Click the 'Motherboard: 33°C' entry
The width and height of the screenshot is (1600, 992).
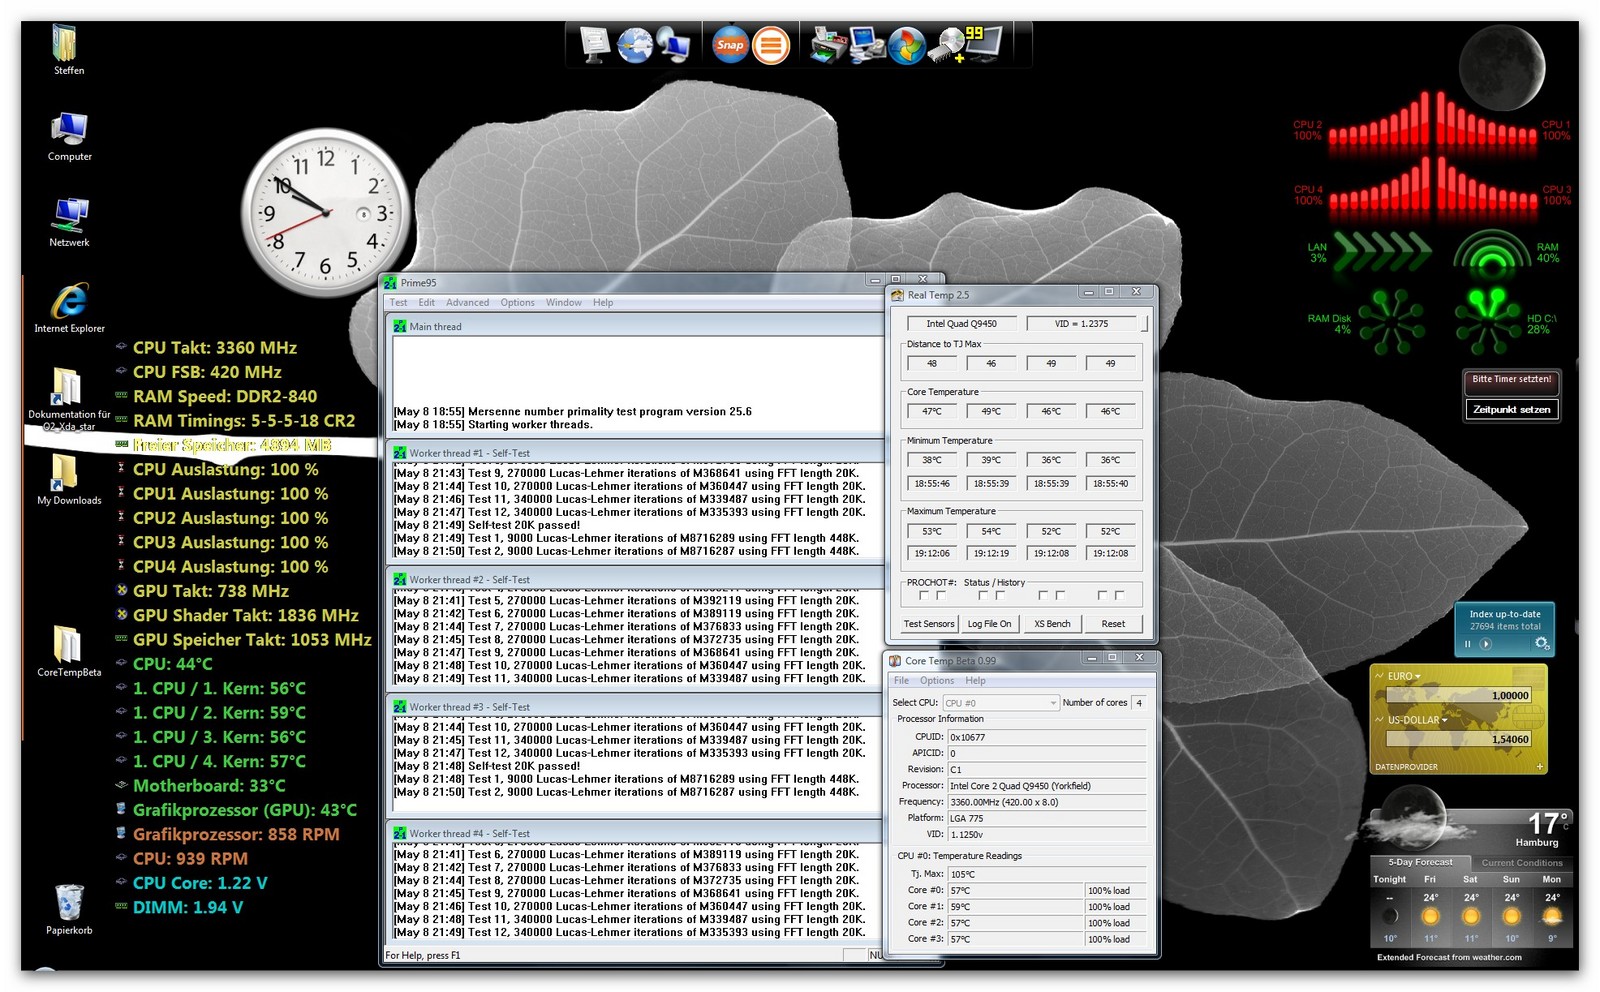(209, 786)
